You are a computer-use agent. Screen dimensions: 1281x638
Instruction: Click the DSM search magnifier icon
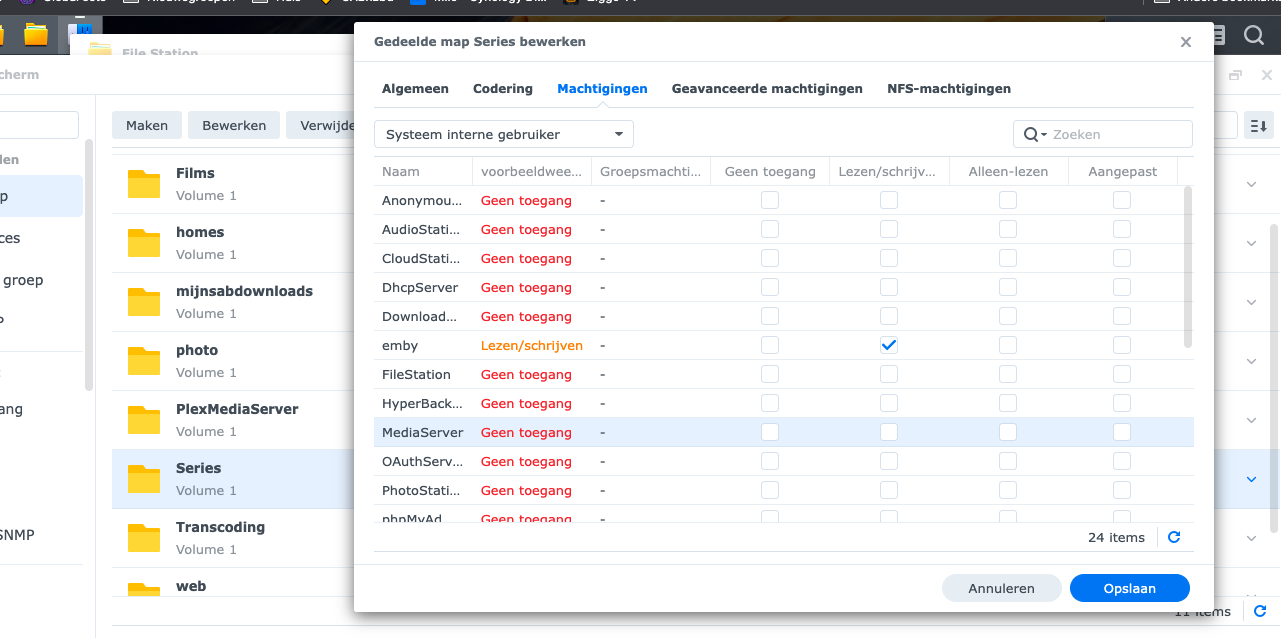(1253, 36)
